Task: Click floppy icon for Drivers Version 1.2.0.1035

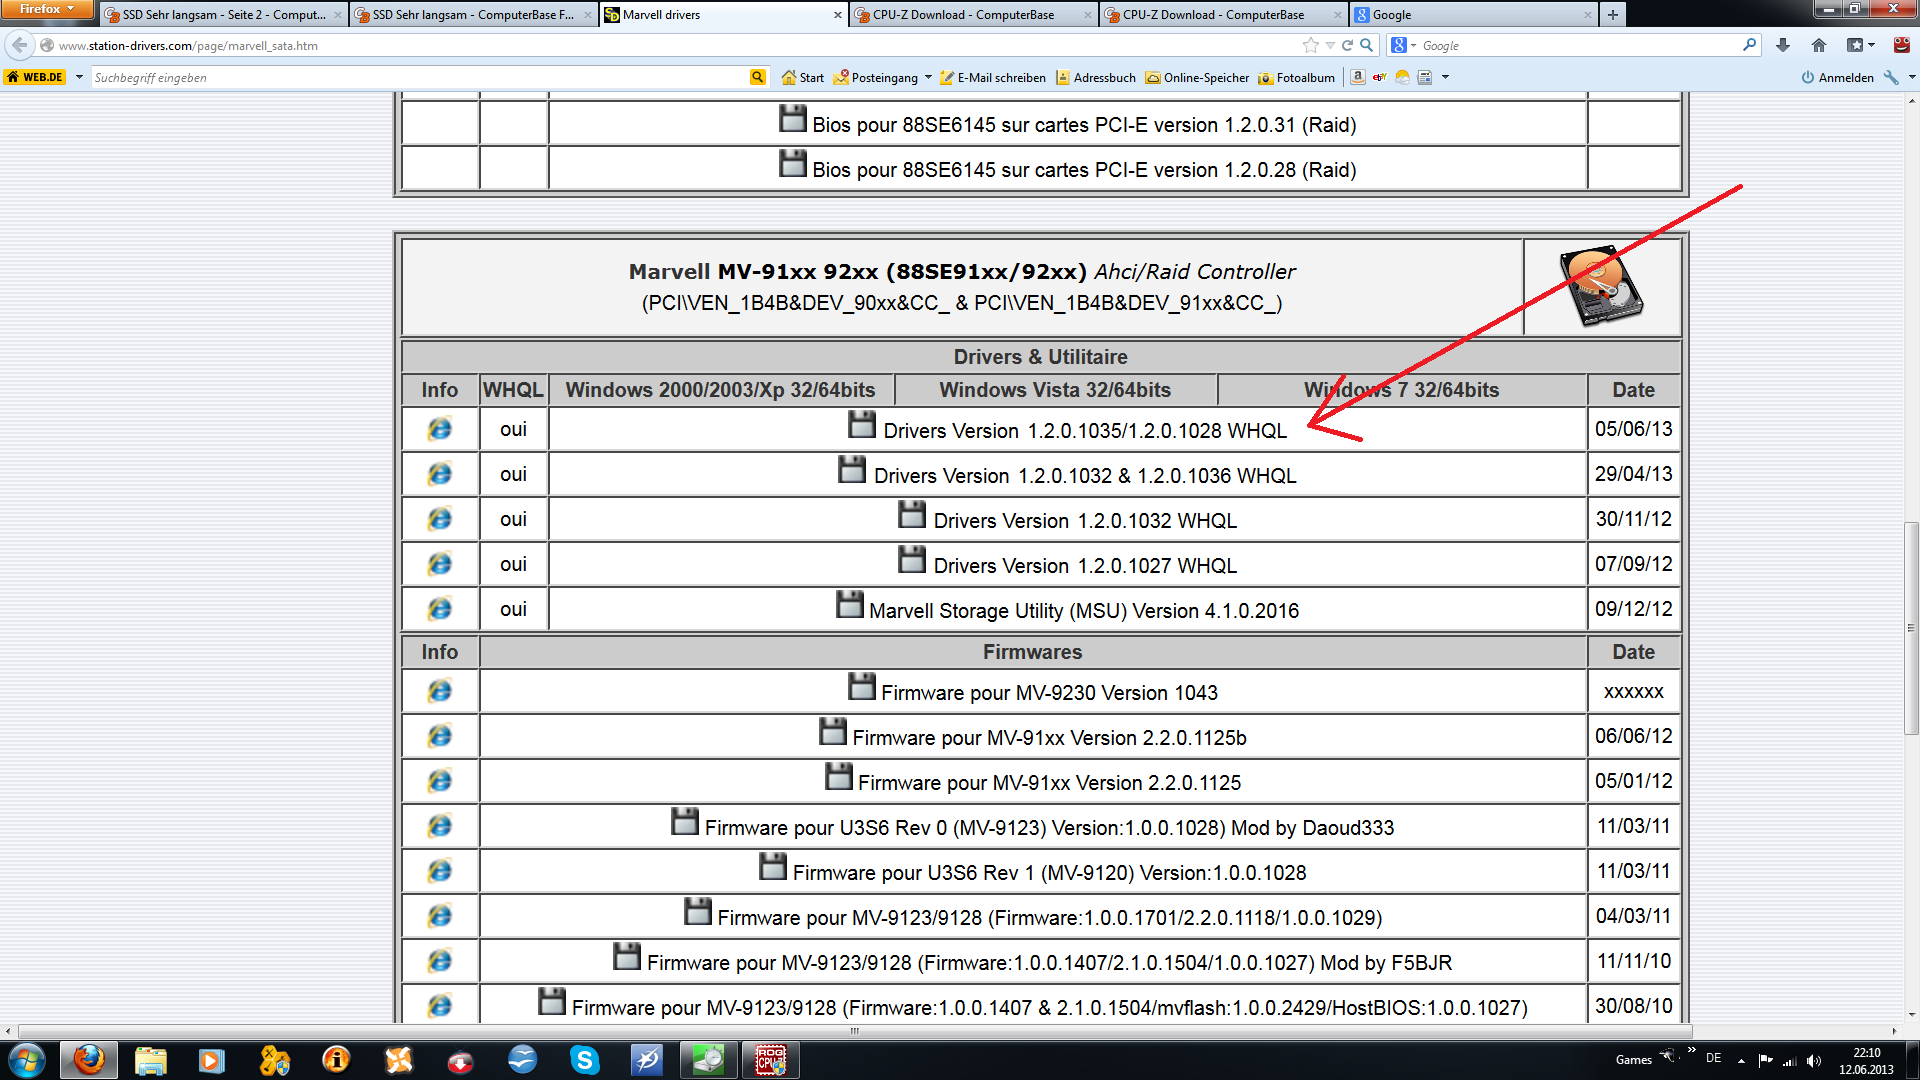Action: 862,425
